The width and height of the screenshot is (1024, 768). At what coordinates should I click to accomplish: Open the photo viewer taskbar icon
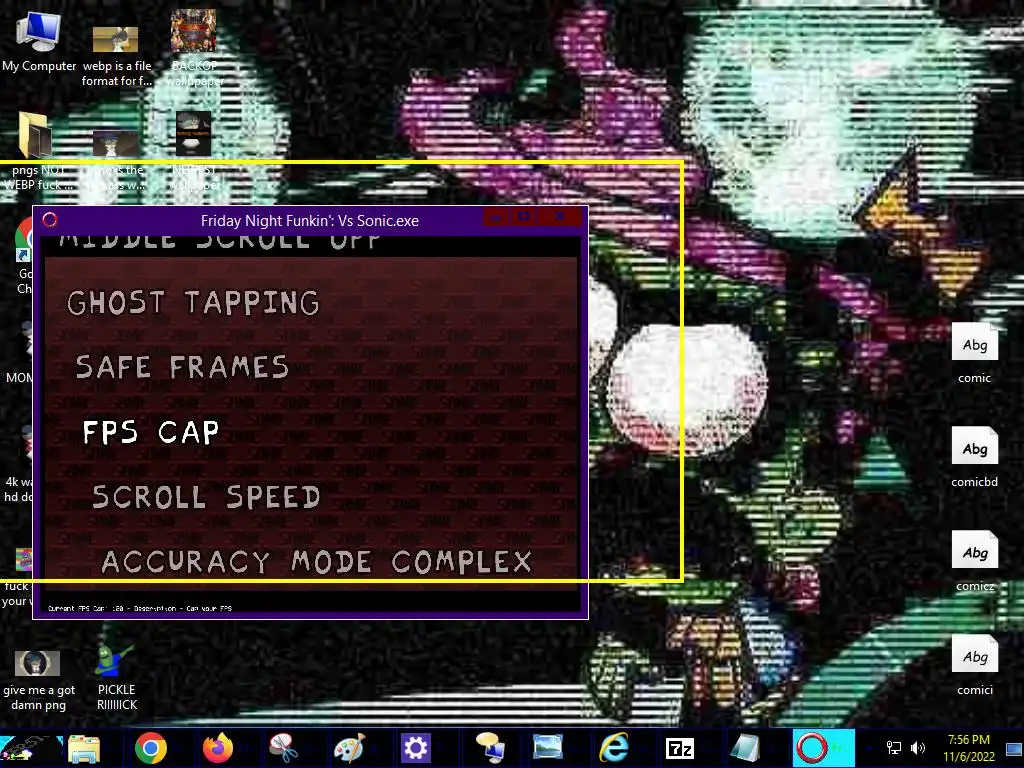(x=547, y=748)
